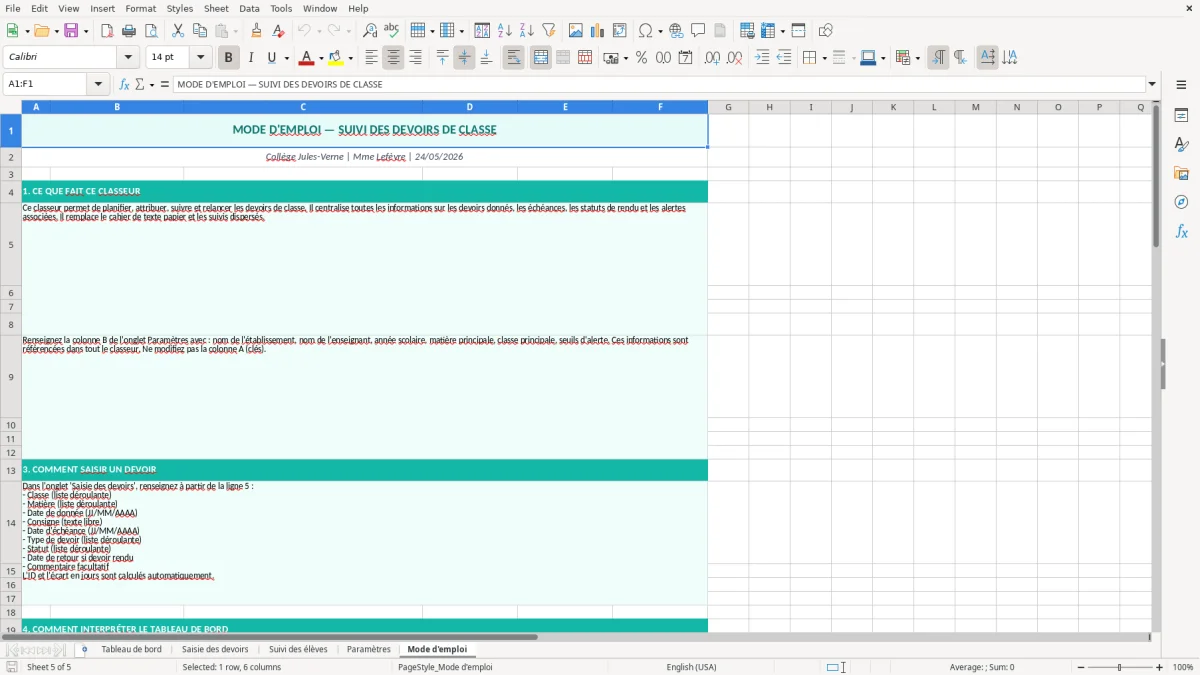Export directly as PDF
This screenshot has width=1200, height=675.
click(x=107, y=31)
